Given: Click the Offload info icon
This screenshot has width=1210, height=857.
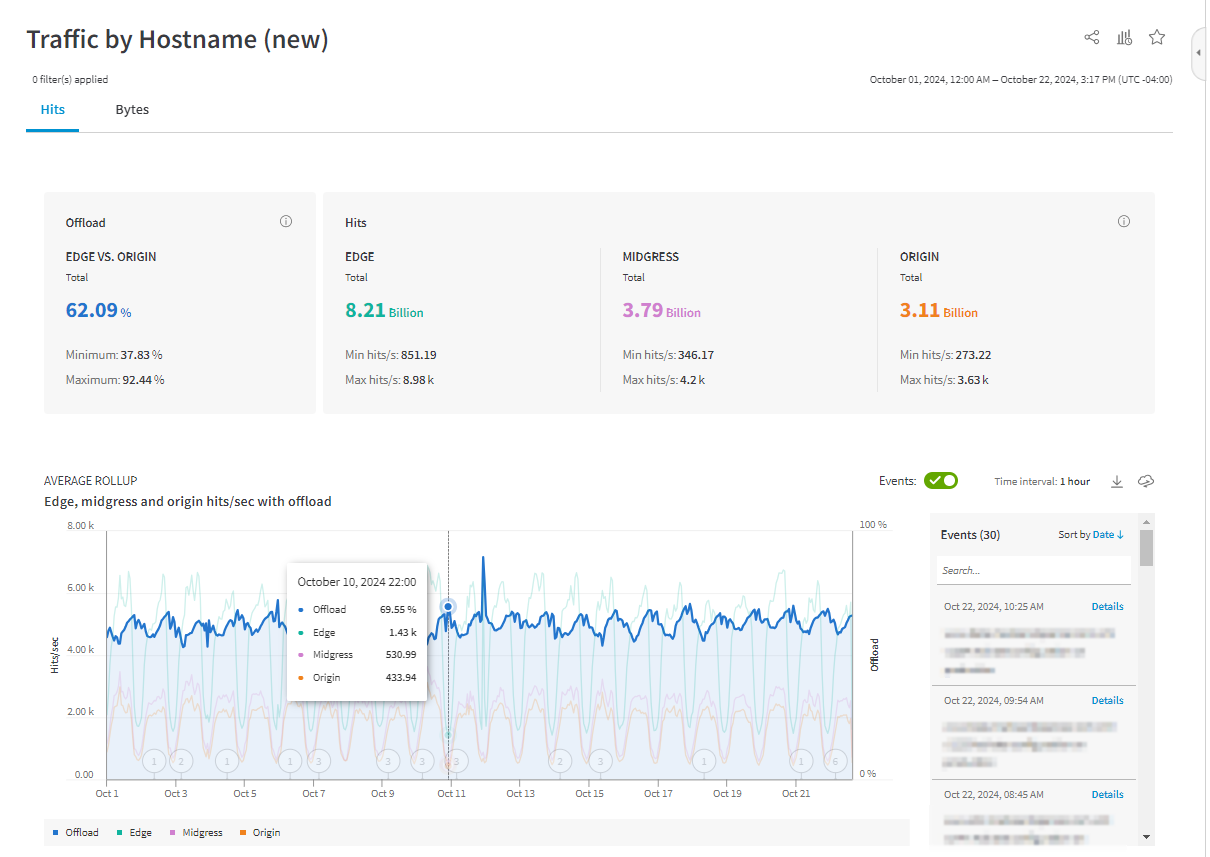Looking at the screenshot, I should 286,222.
